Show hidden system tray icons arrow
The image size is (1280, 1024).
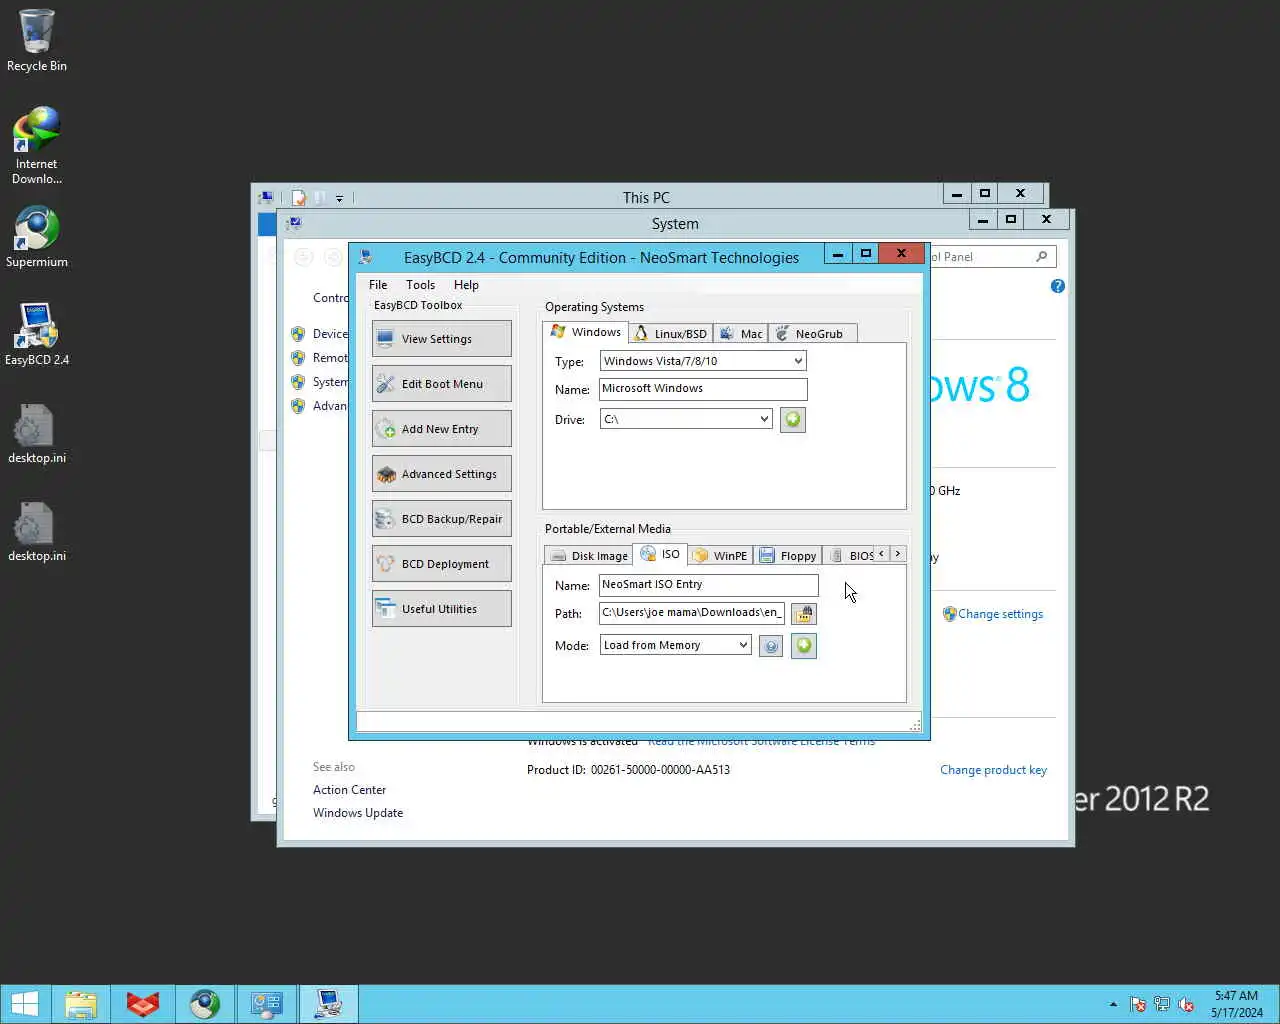(1113, 1004)
